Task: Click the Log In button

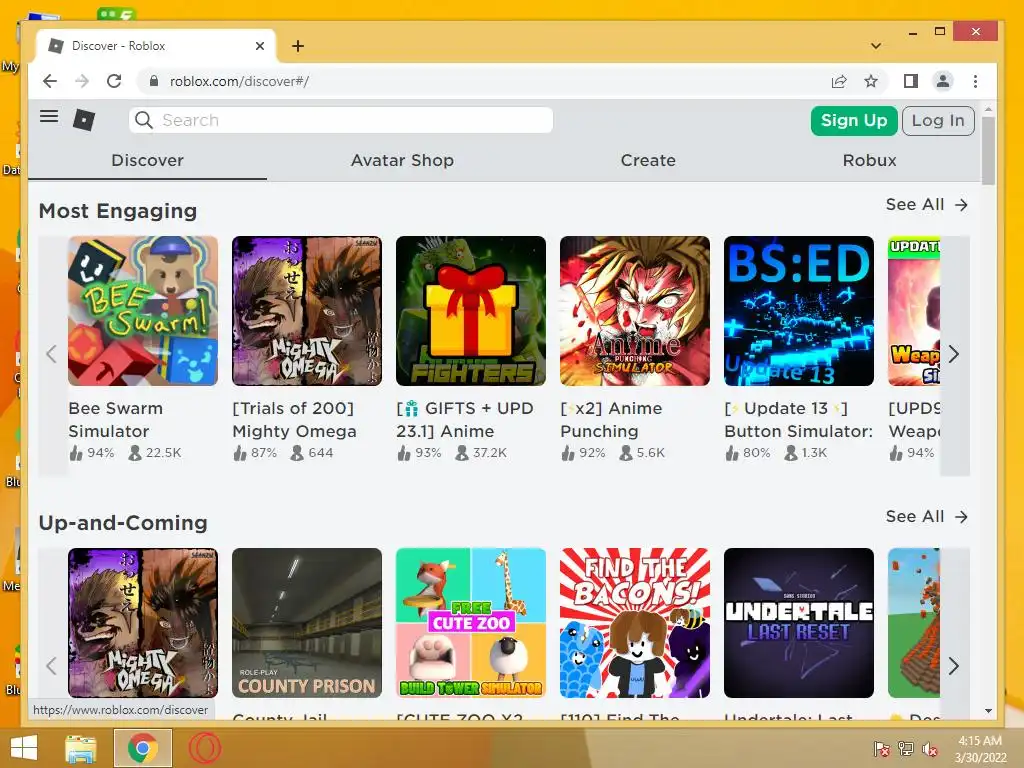Action: 938,121
